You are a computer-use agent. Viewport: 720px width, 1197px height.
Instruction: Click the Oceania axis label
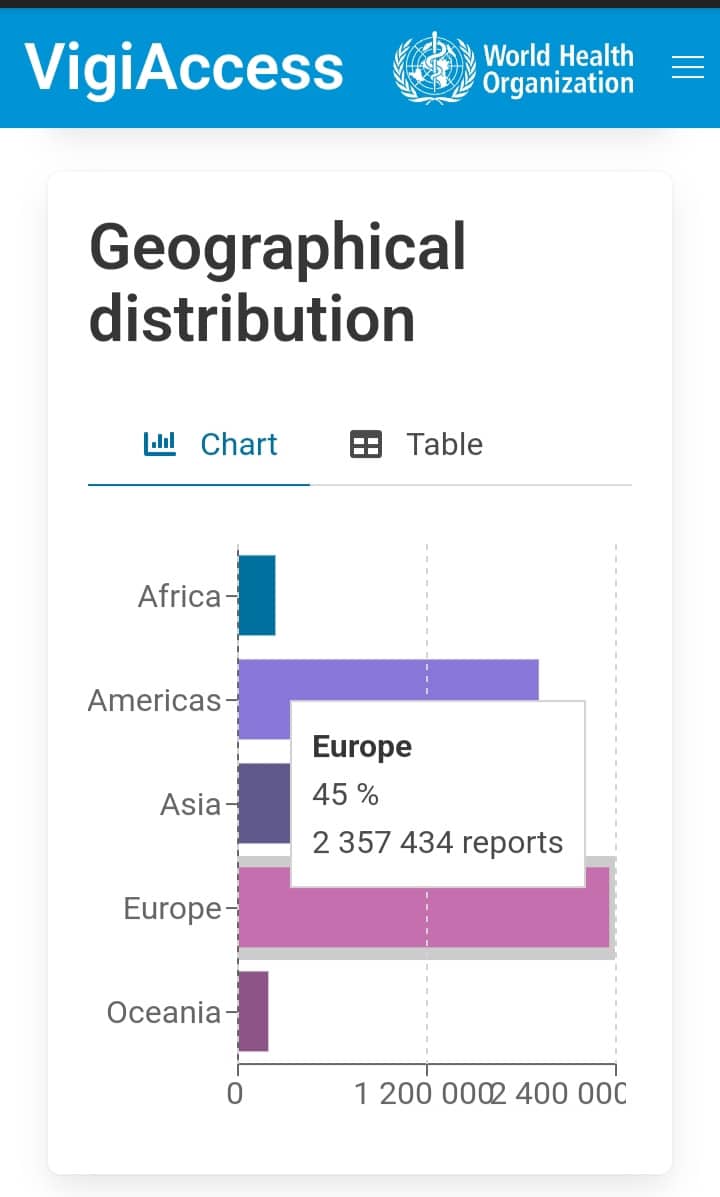(x=163, y=1012)
